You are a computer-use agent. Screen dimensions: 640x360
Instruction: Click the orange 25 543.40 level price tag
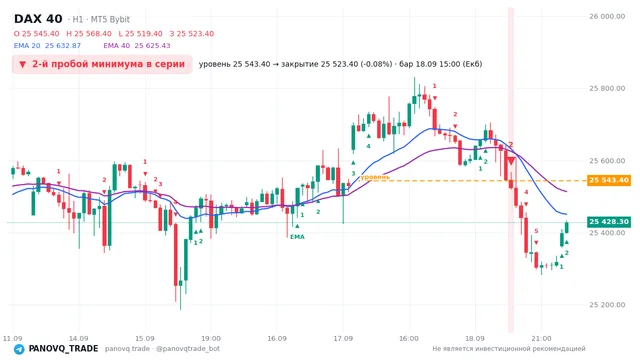click(609, 180)
